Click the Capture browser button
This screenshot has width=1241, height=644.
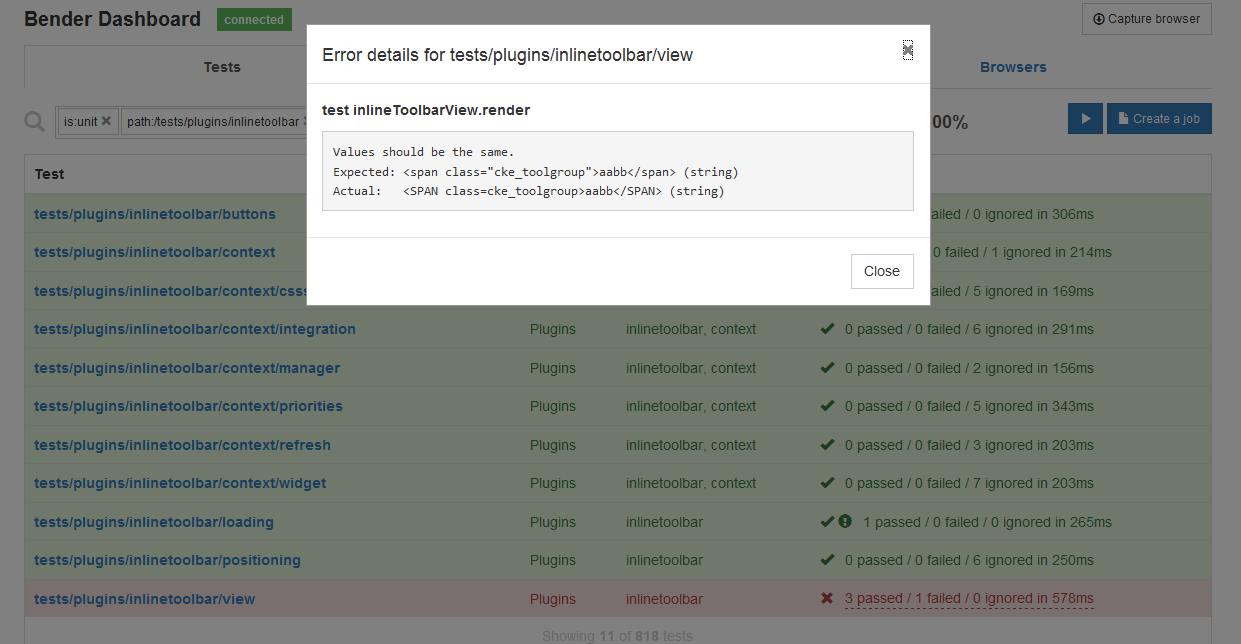pyautogui.click(x=1147, y=19)
